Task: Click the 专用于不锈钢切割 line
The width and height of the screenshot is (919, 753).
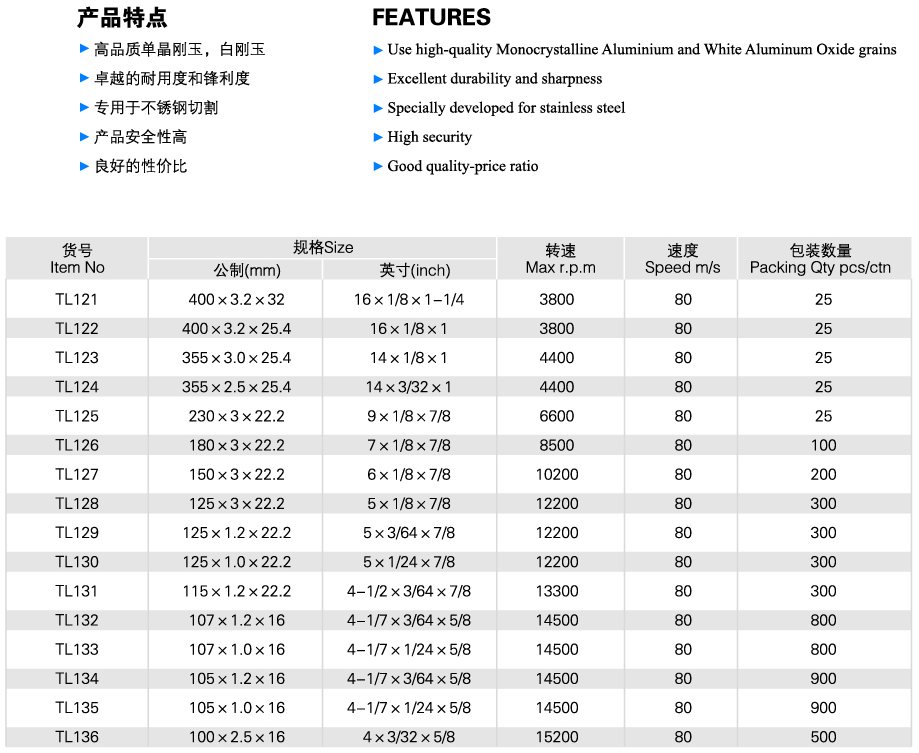Action: [156, 108]
